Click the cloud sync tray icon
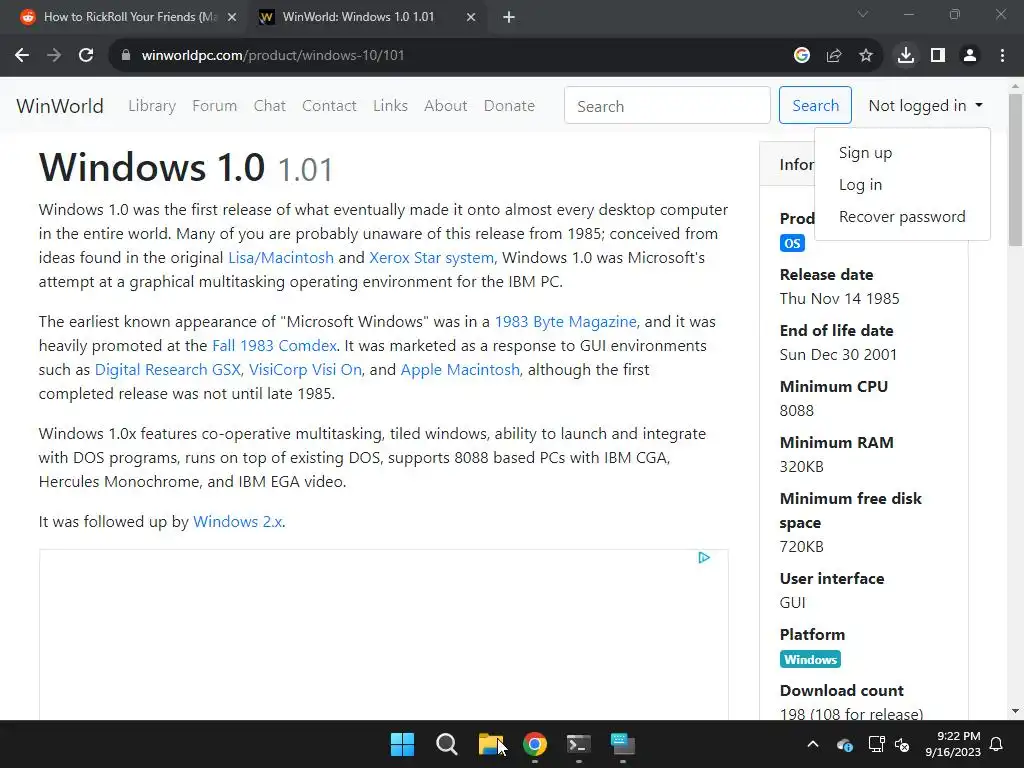Screen dimensions: 1024x768 (x=844, y=744)
